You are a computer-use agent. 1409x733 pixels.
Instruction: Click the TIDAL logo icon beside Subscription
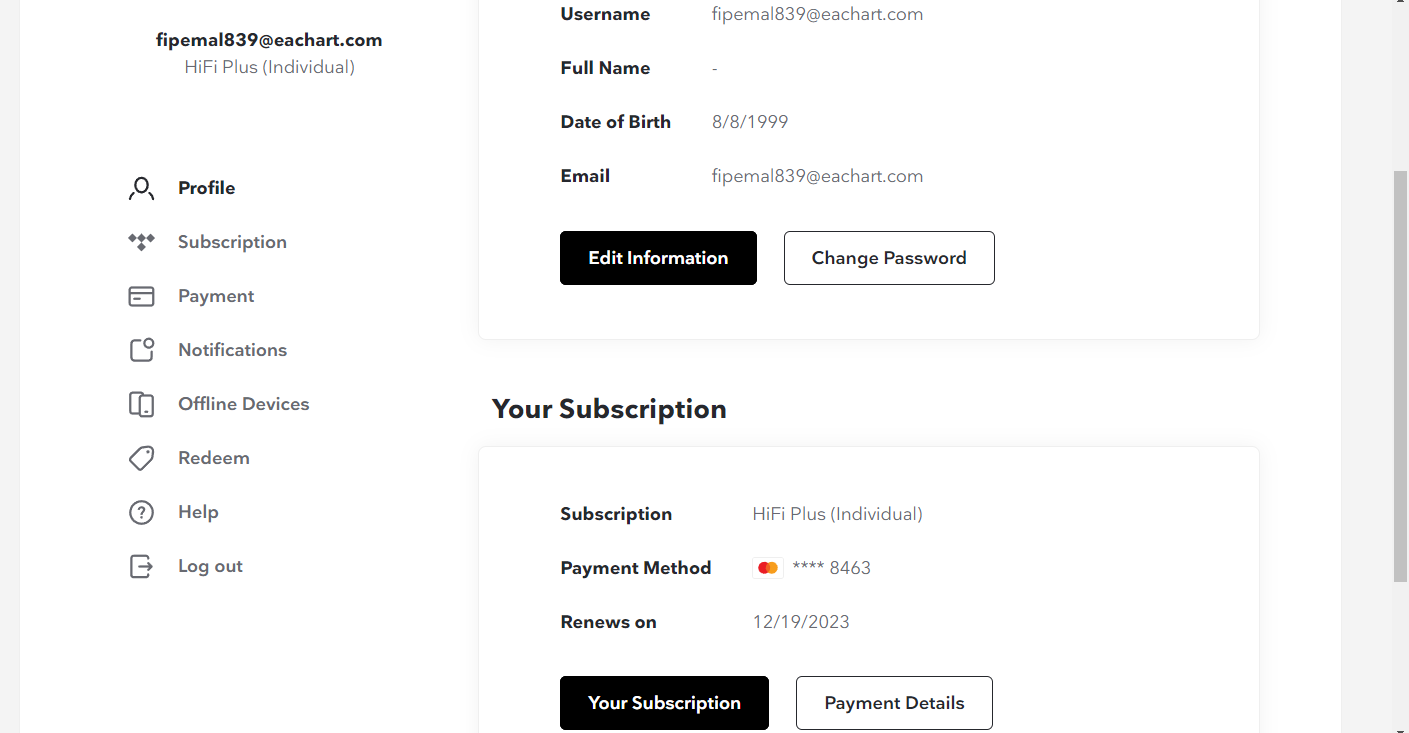pyautogui.click(x=141, y=242)
